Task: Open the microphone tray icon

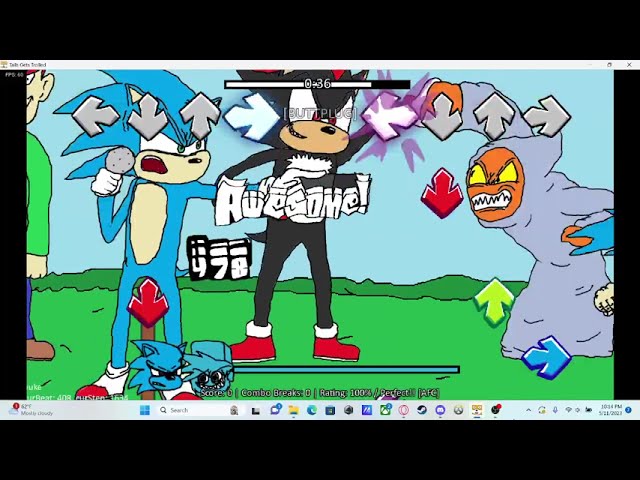Action: (x=556, y=410)
